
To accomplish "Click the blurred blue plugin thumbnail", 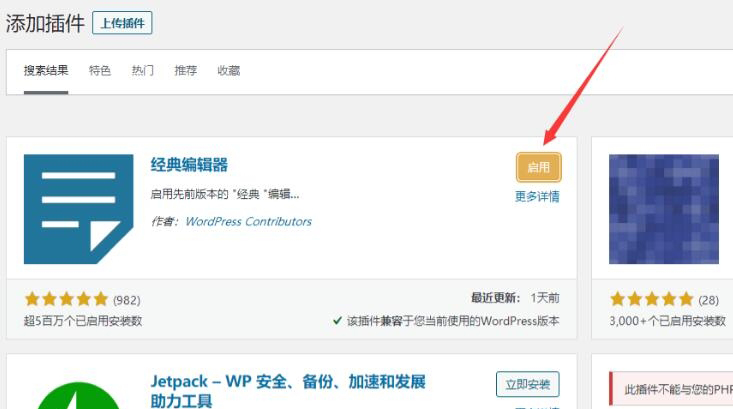I will 663,208.
